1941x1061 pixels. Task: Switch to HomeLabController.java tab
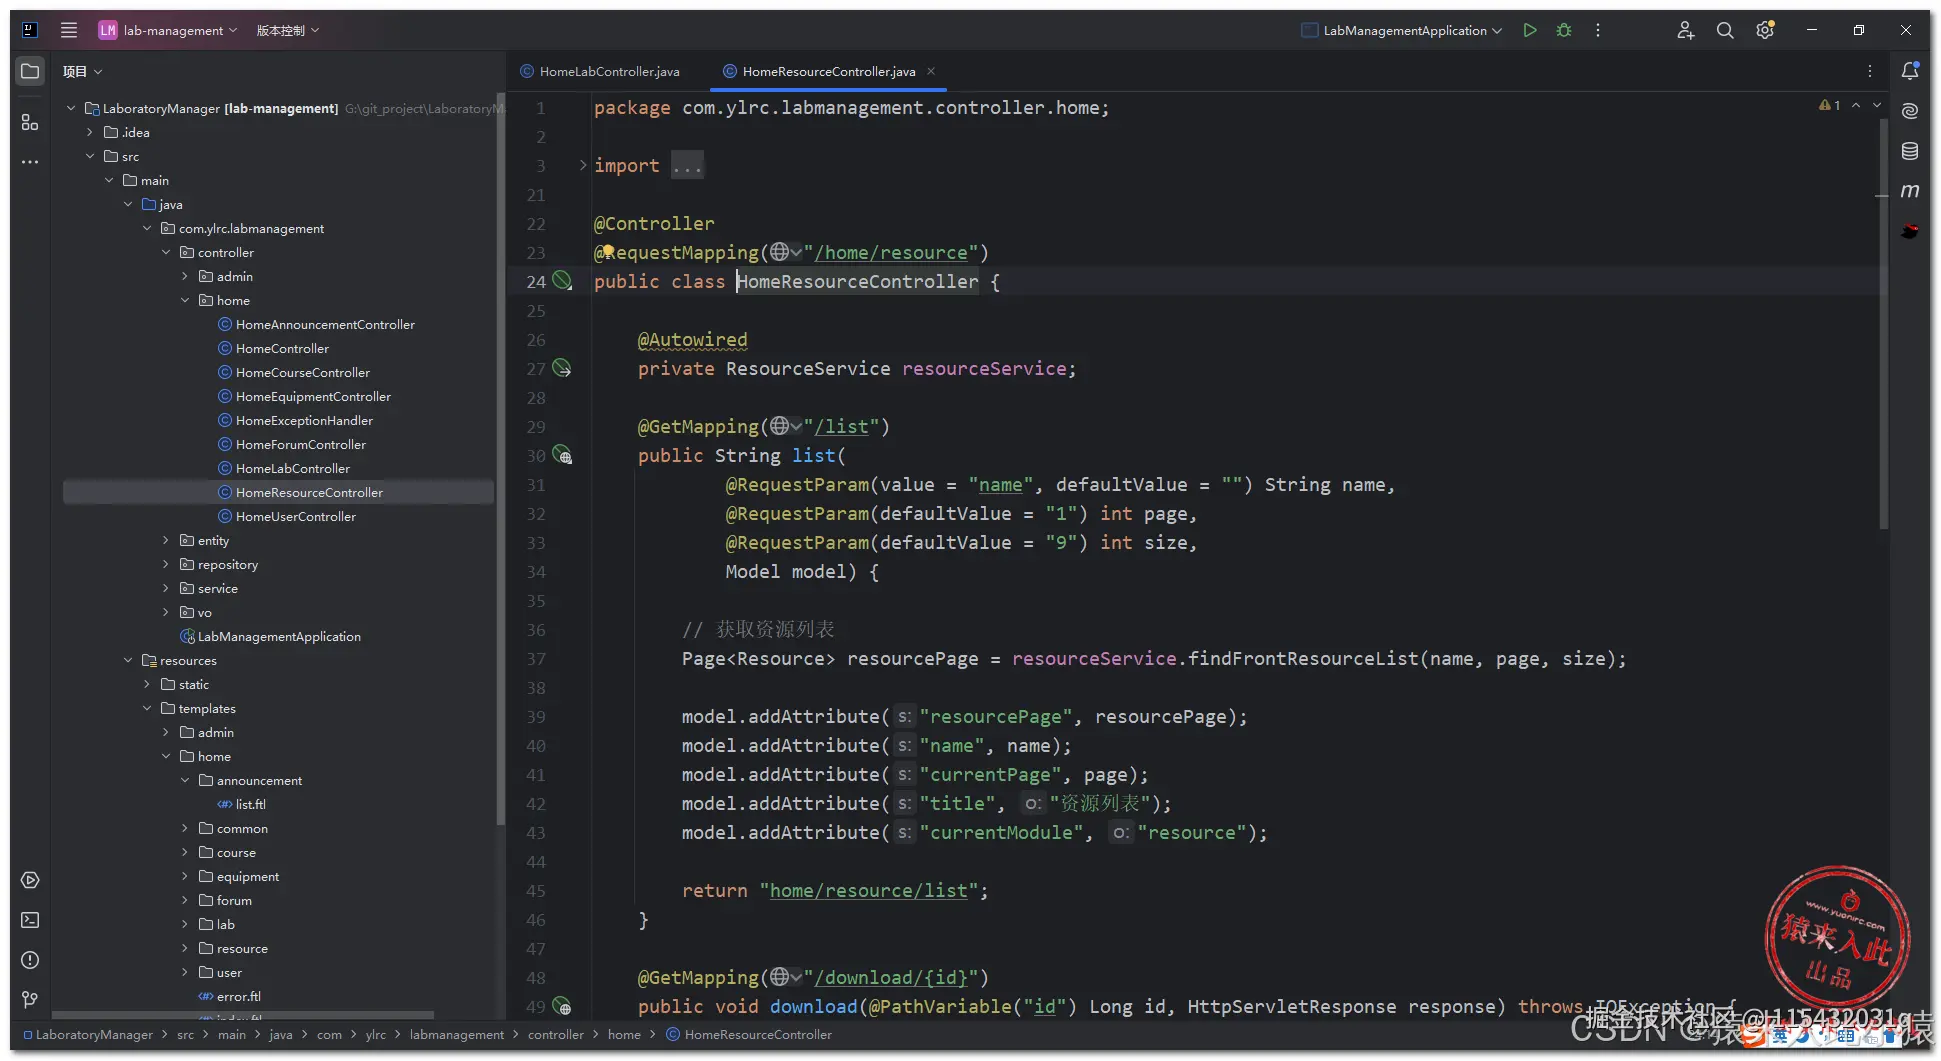(x=600, y=71)
